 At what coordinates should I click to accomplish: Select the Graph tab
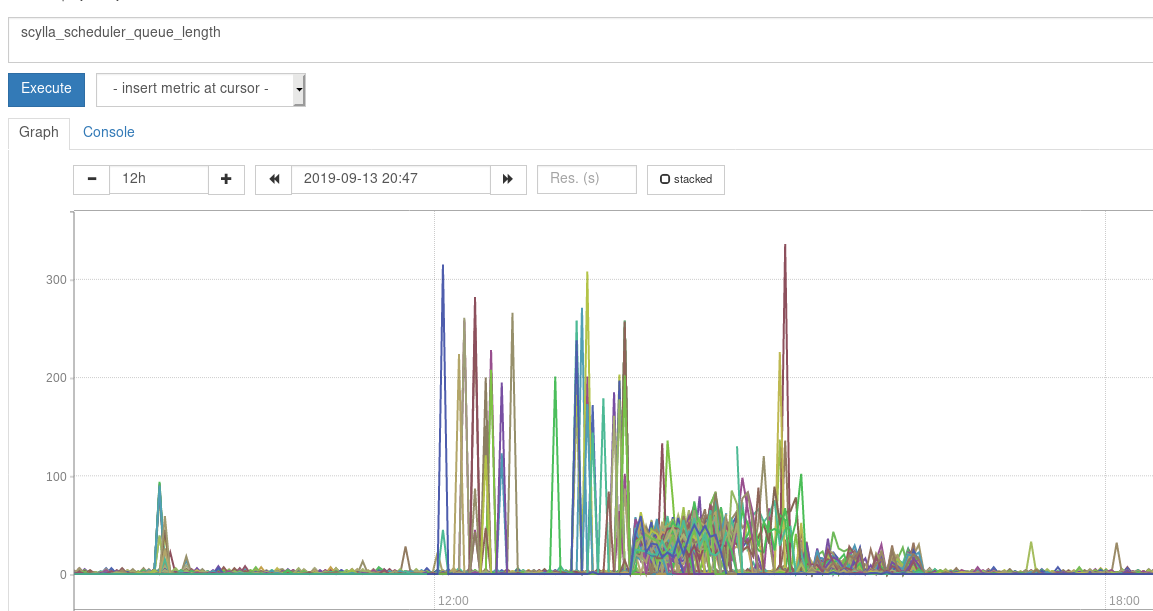[x=39, y=131]
